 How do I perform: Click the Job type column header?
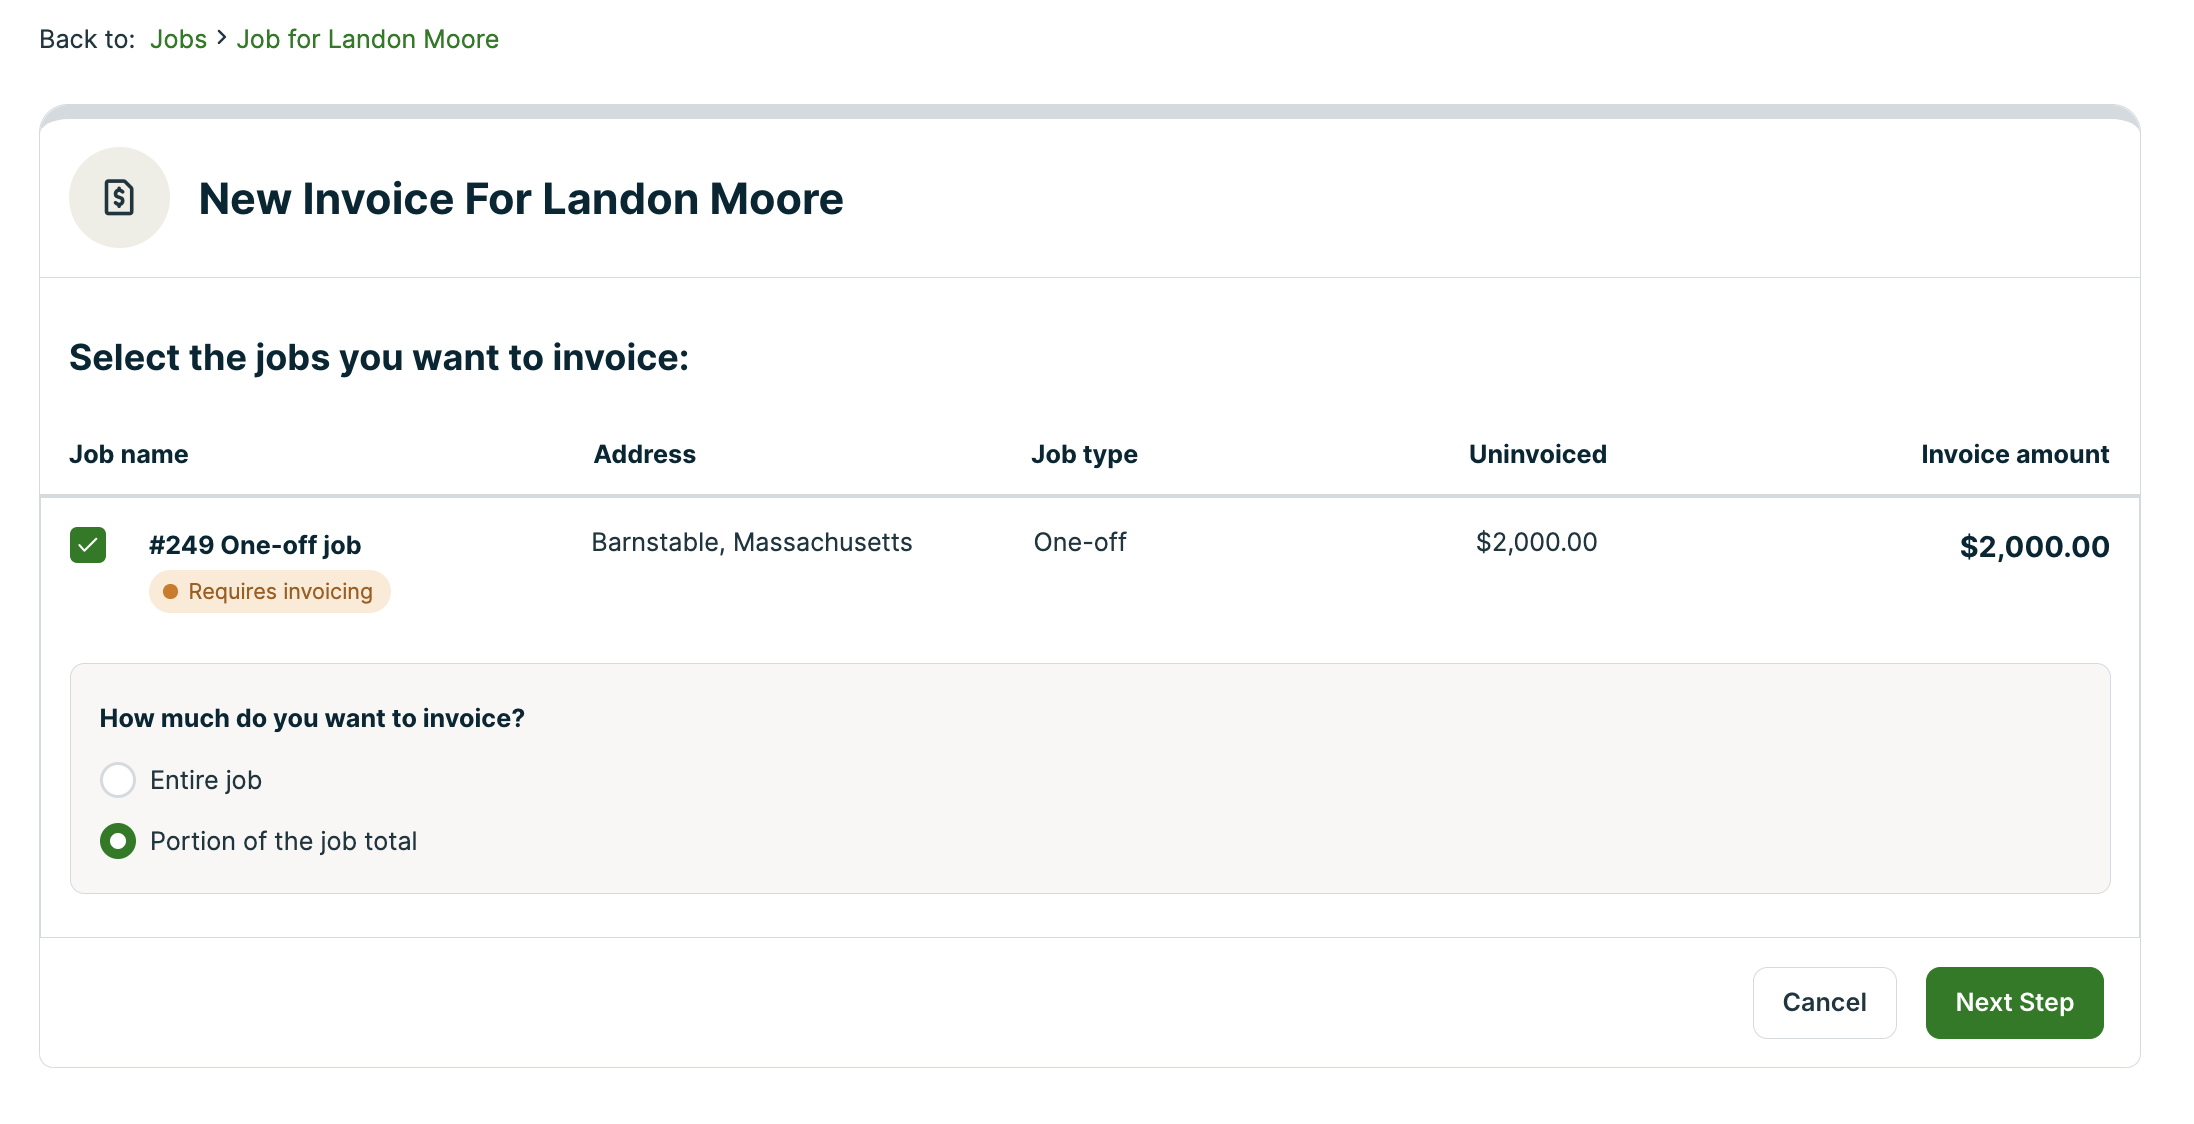tap(1083, 454)
